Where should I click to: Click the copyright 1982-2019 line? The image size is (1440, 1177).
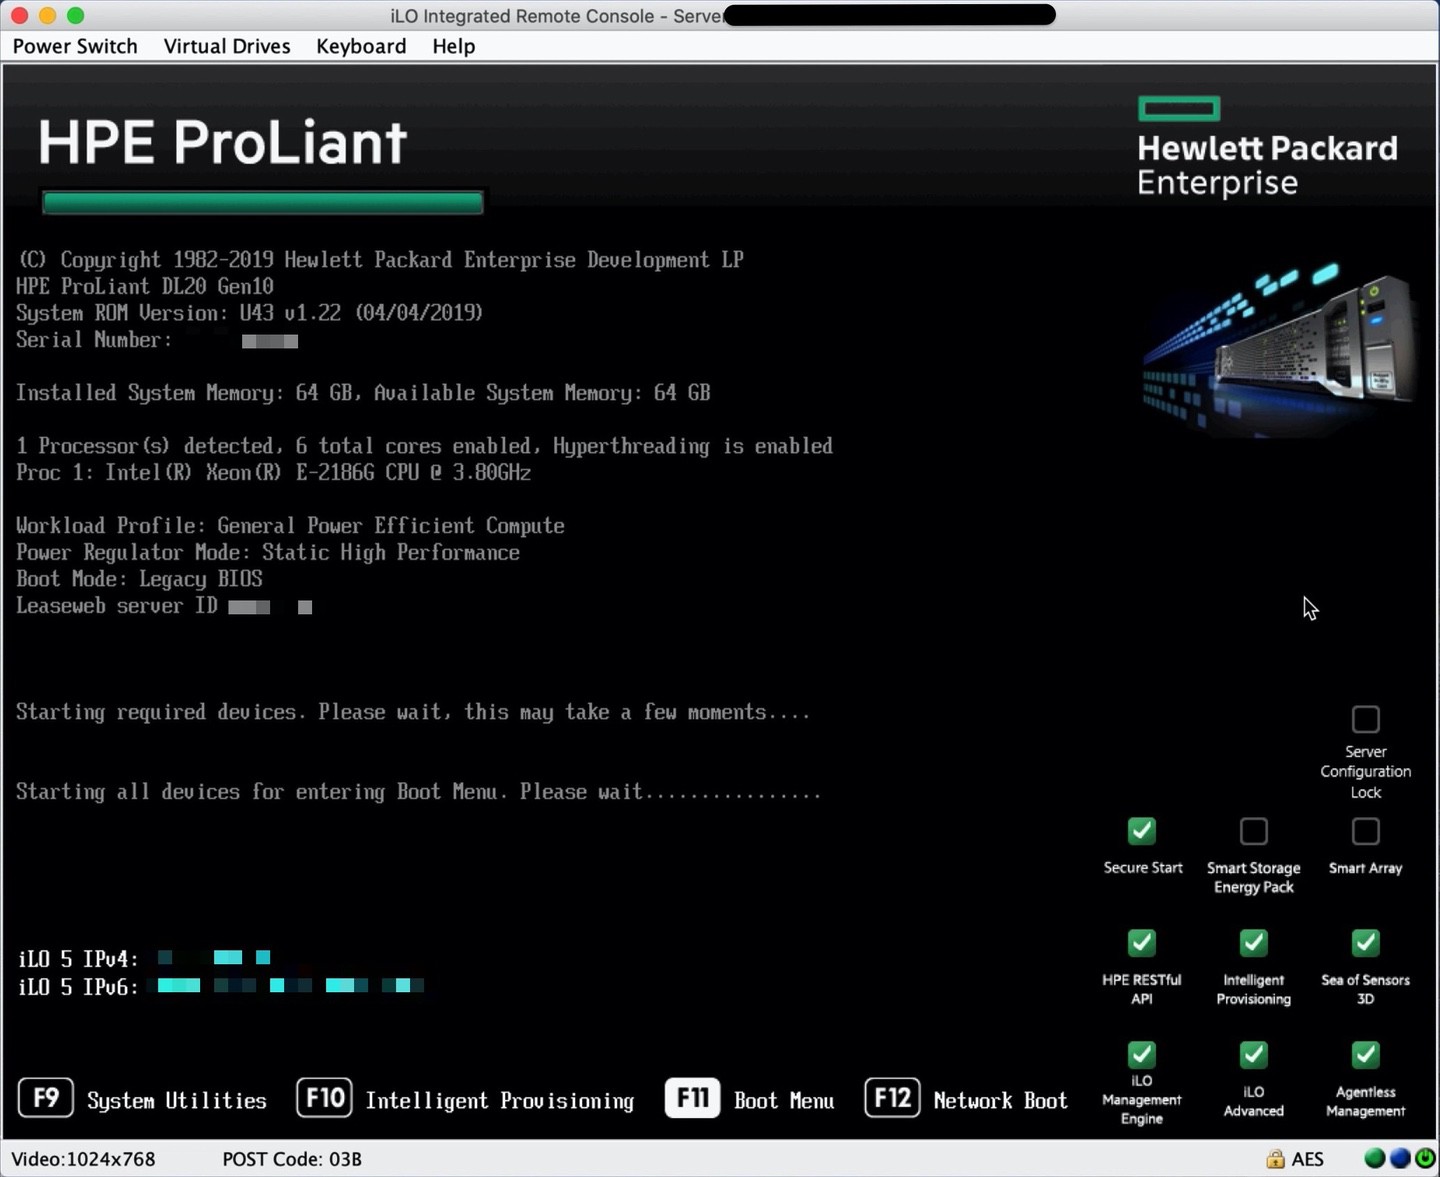pyautogui.click(x=381, y=260)
